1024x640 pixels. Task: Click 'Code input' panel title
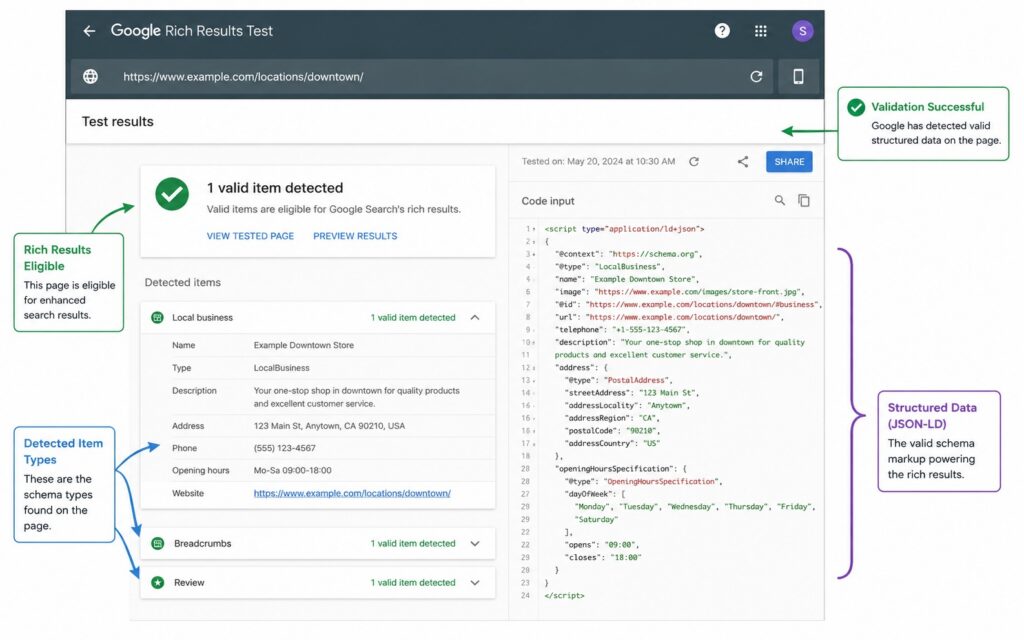548,201
